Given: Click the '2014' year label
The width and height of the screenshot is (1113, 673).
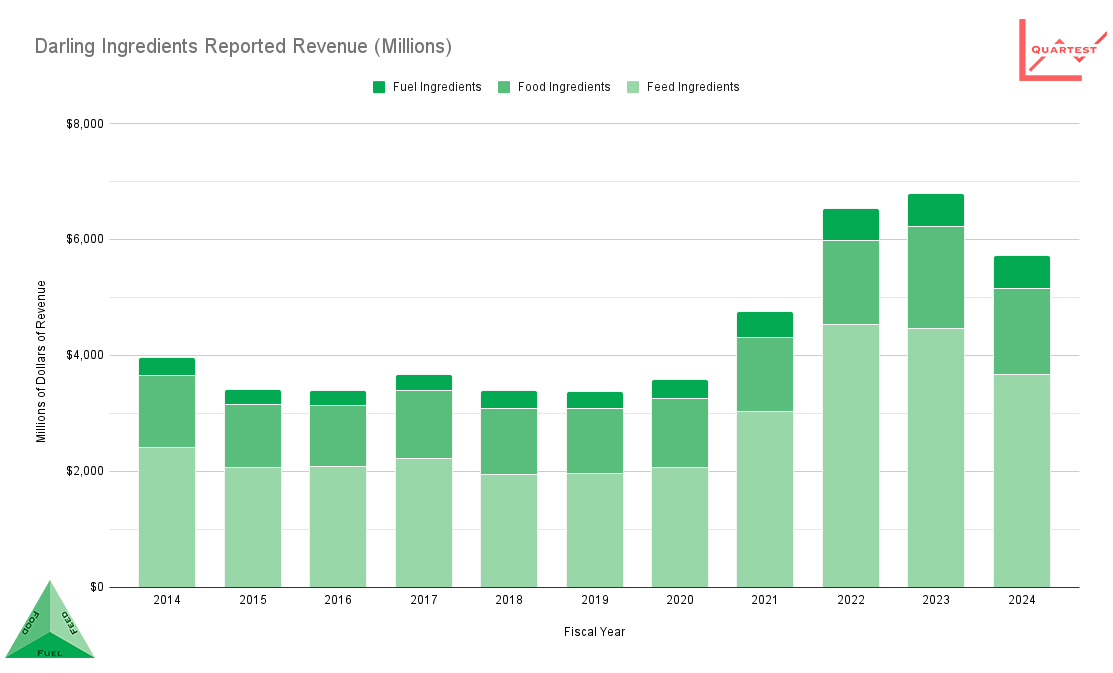Looking at the screenshot, I should click(167, 600).
